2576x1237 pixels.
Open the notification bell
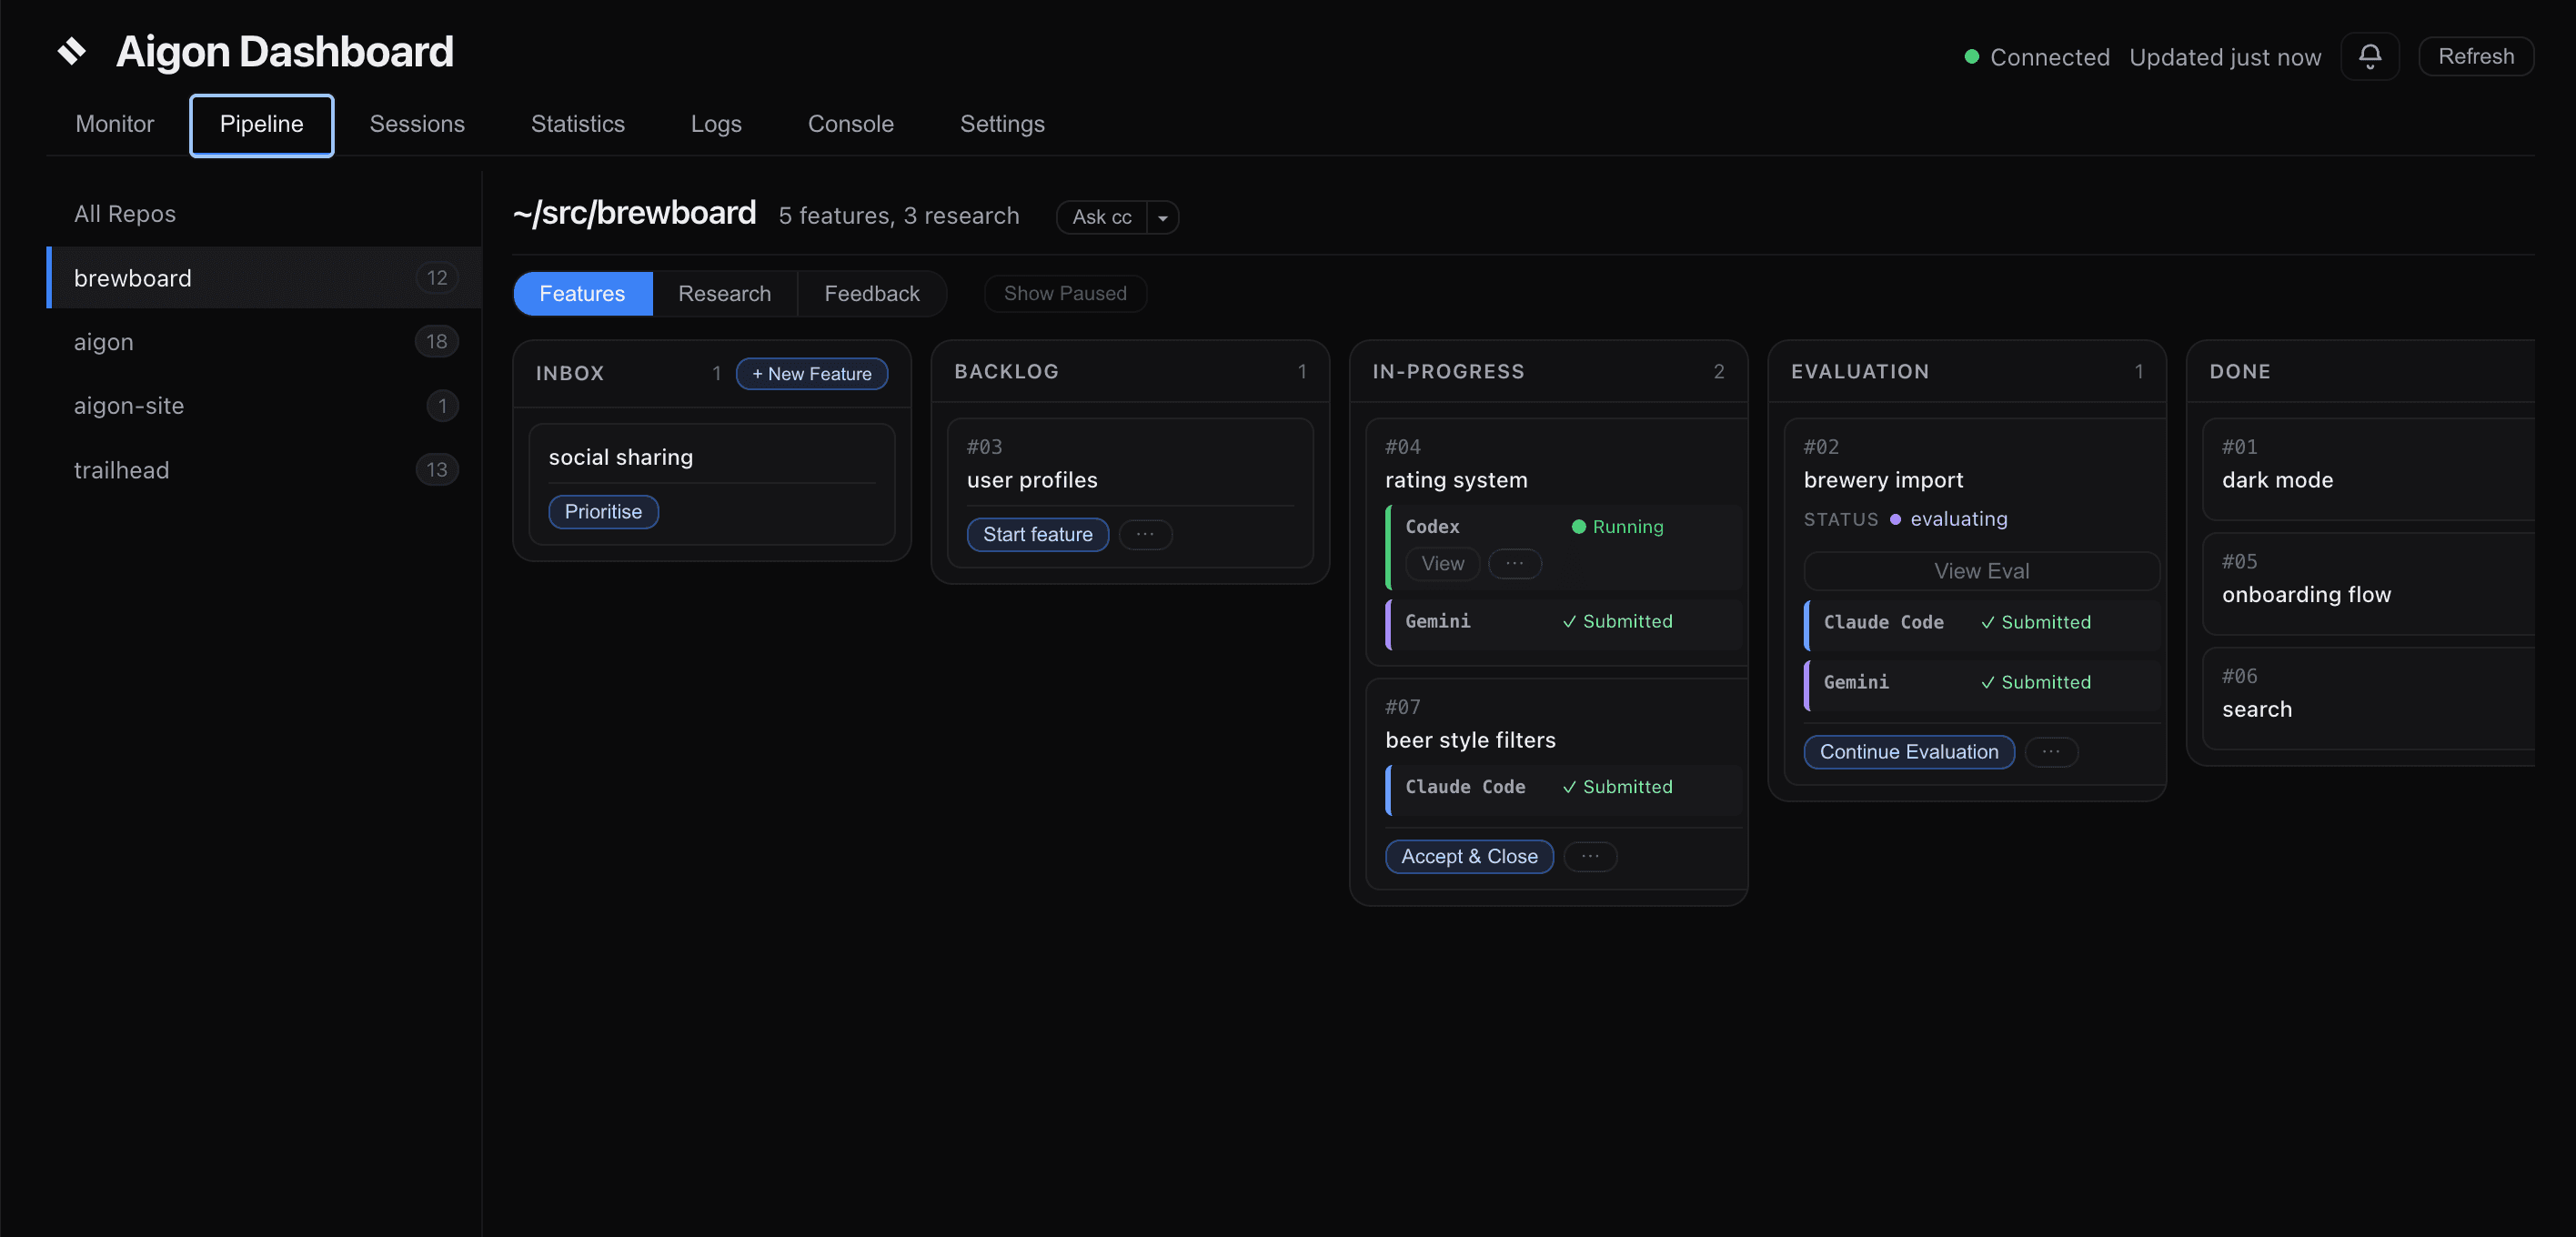[2369, 56]
